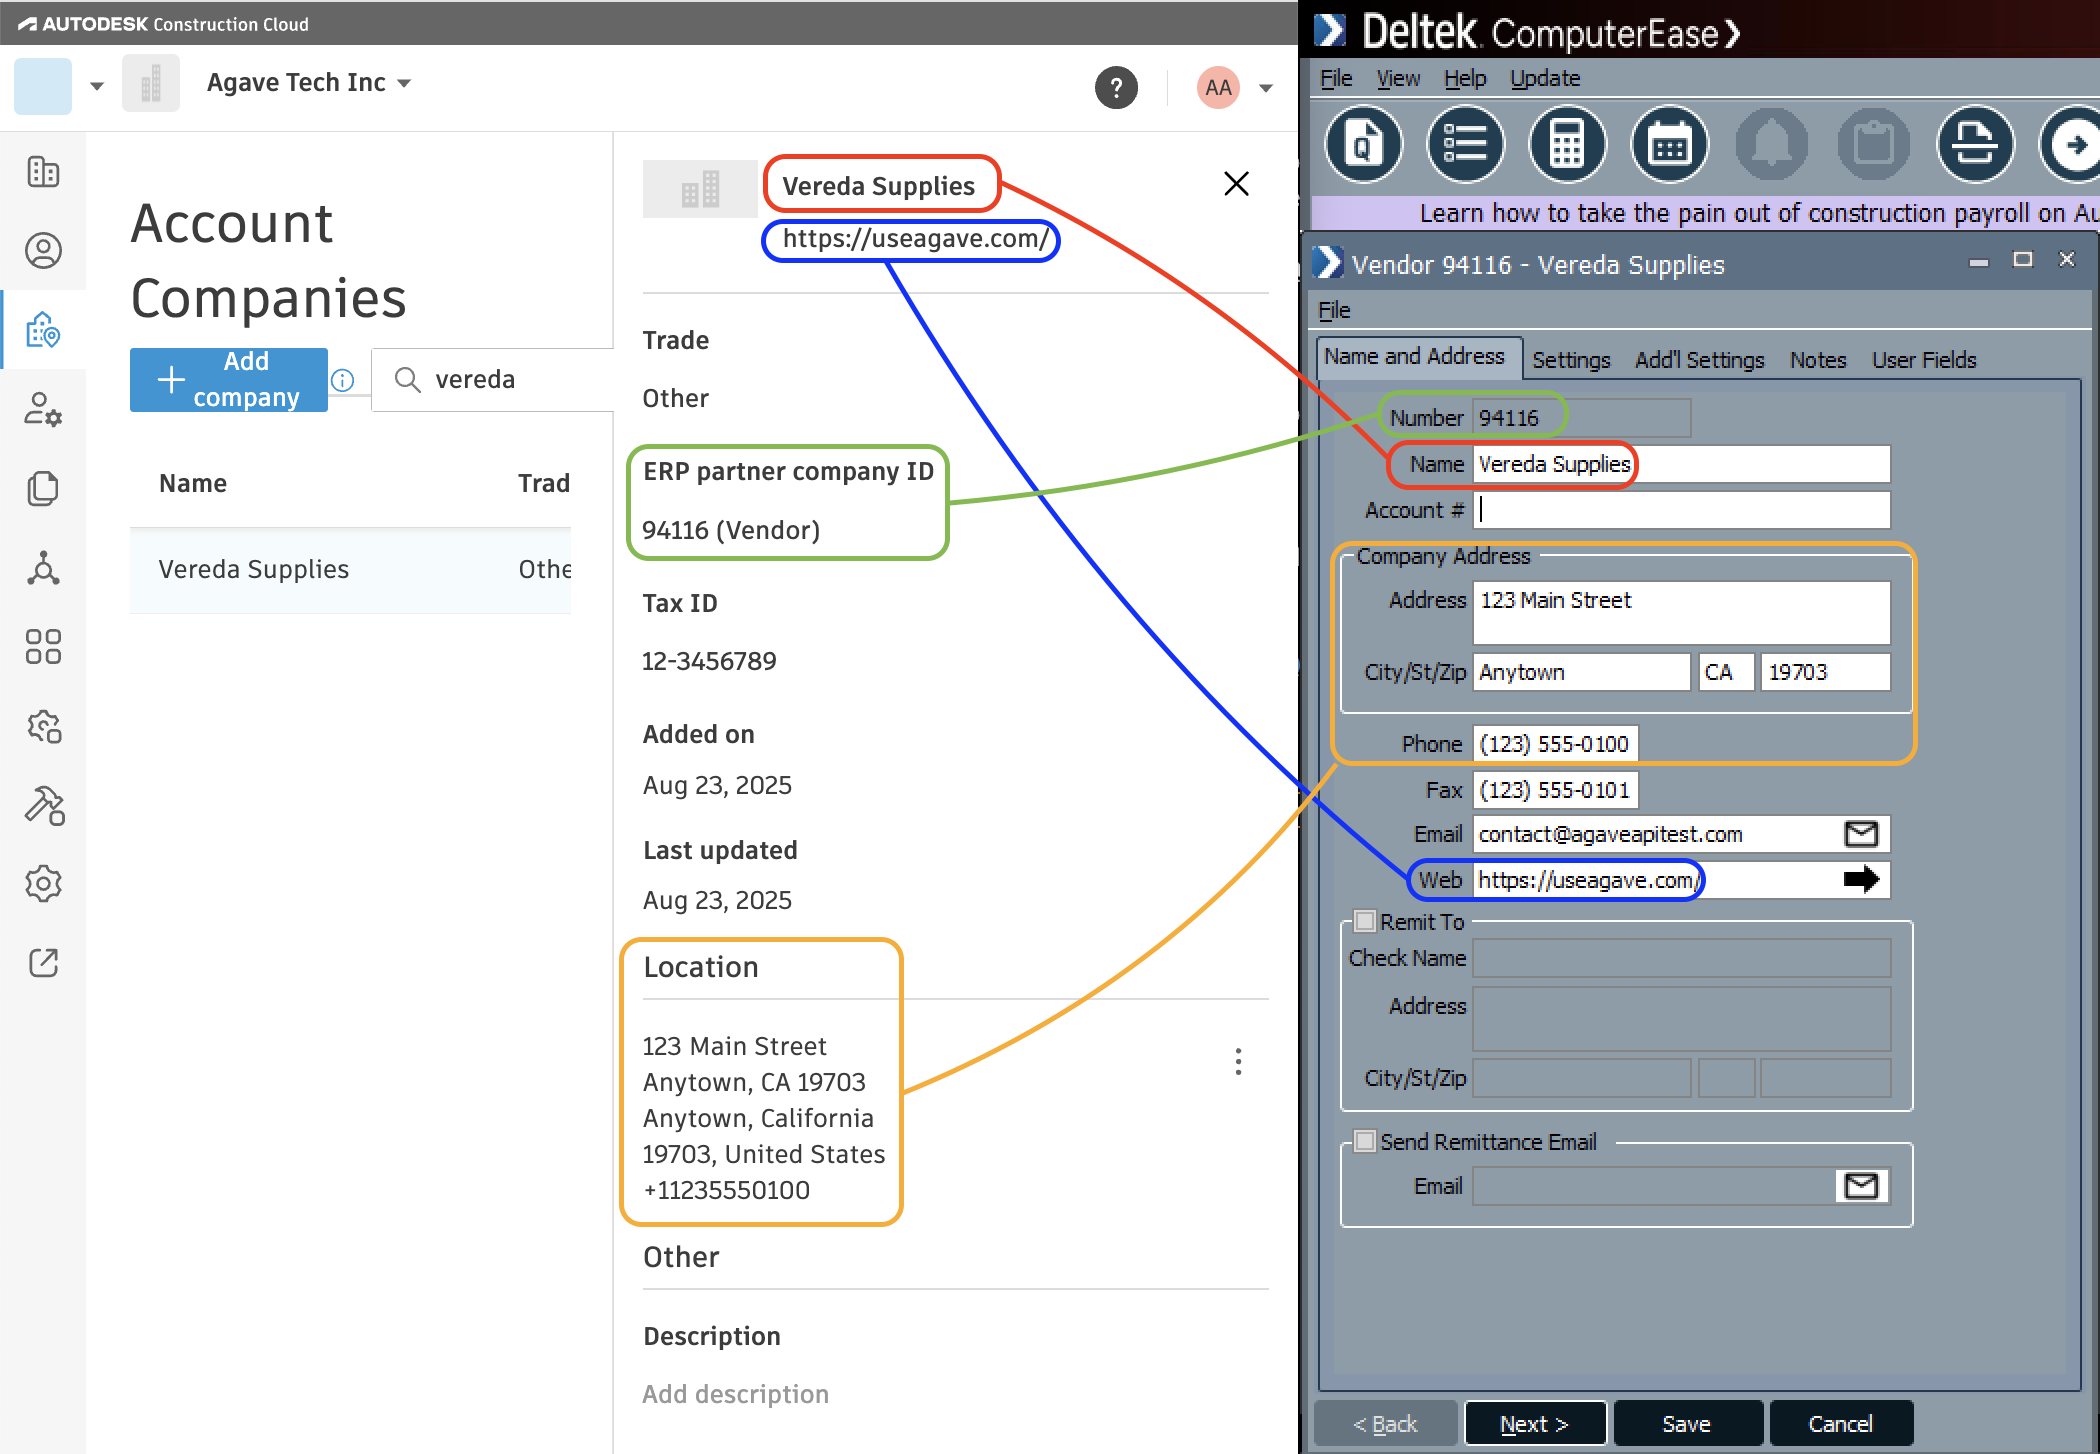Click the Save button in Vendor window
This screenshot has width=2100, height=1454.
[x=1687, y=1424]
